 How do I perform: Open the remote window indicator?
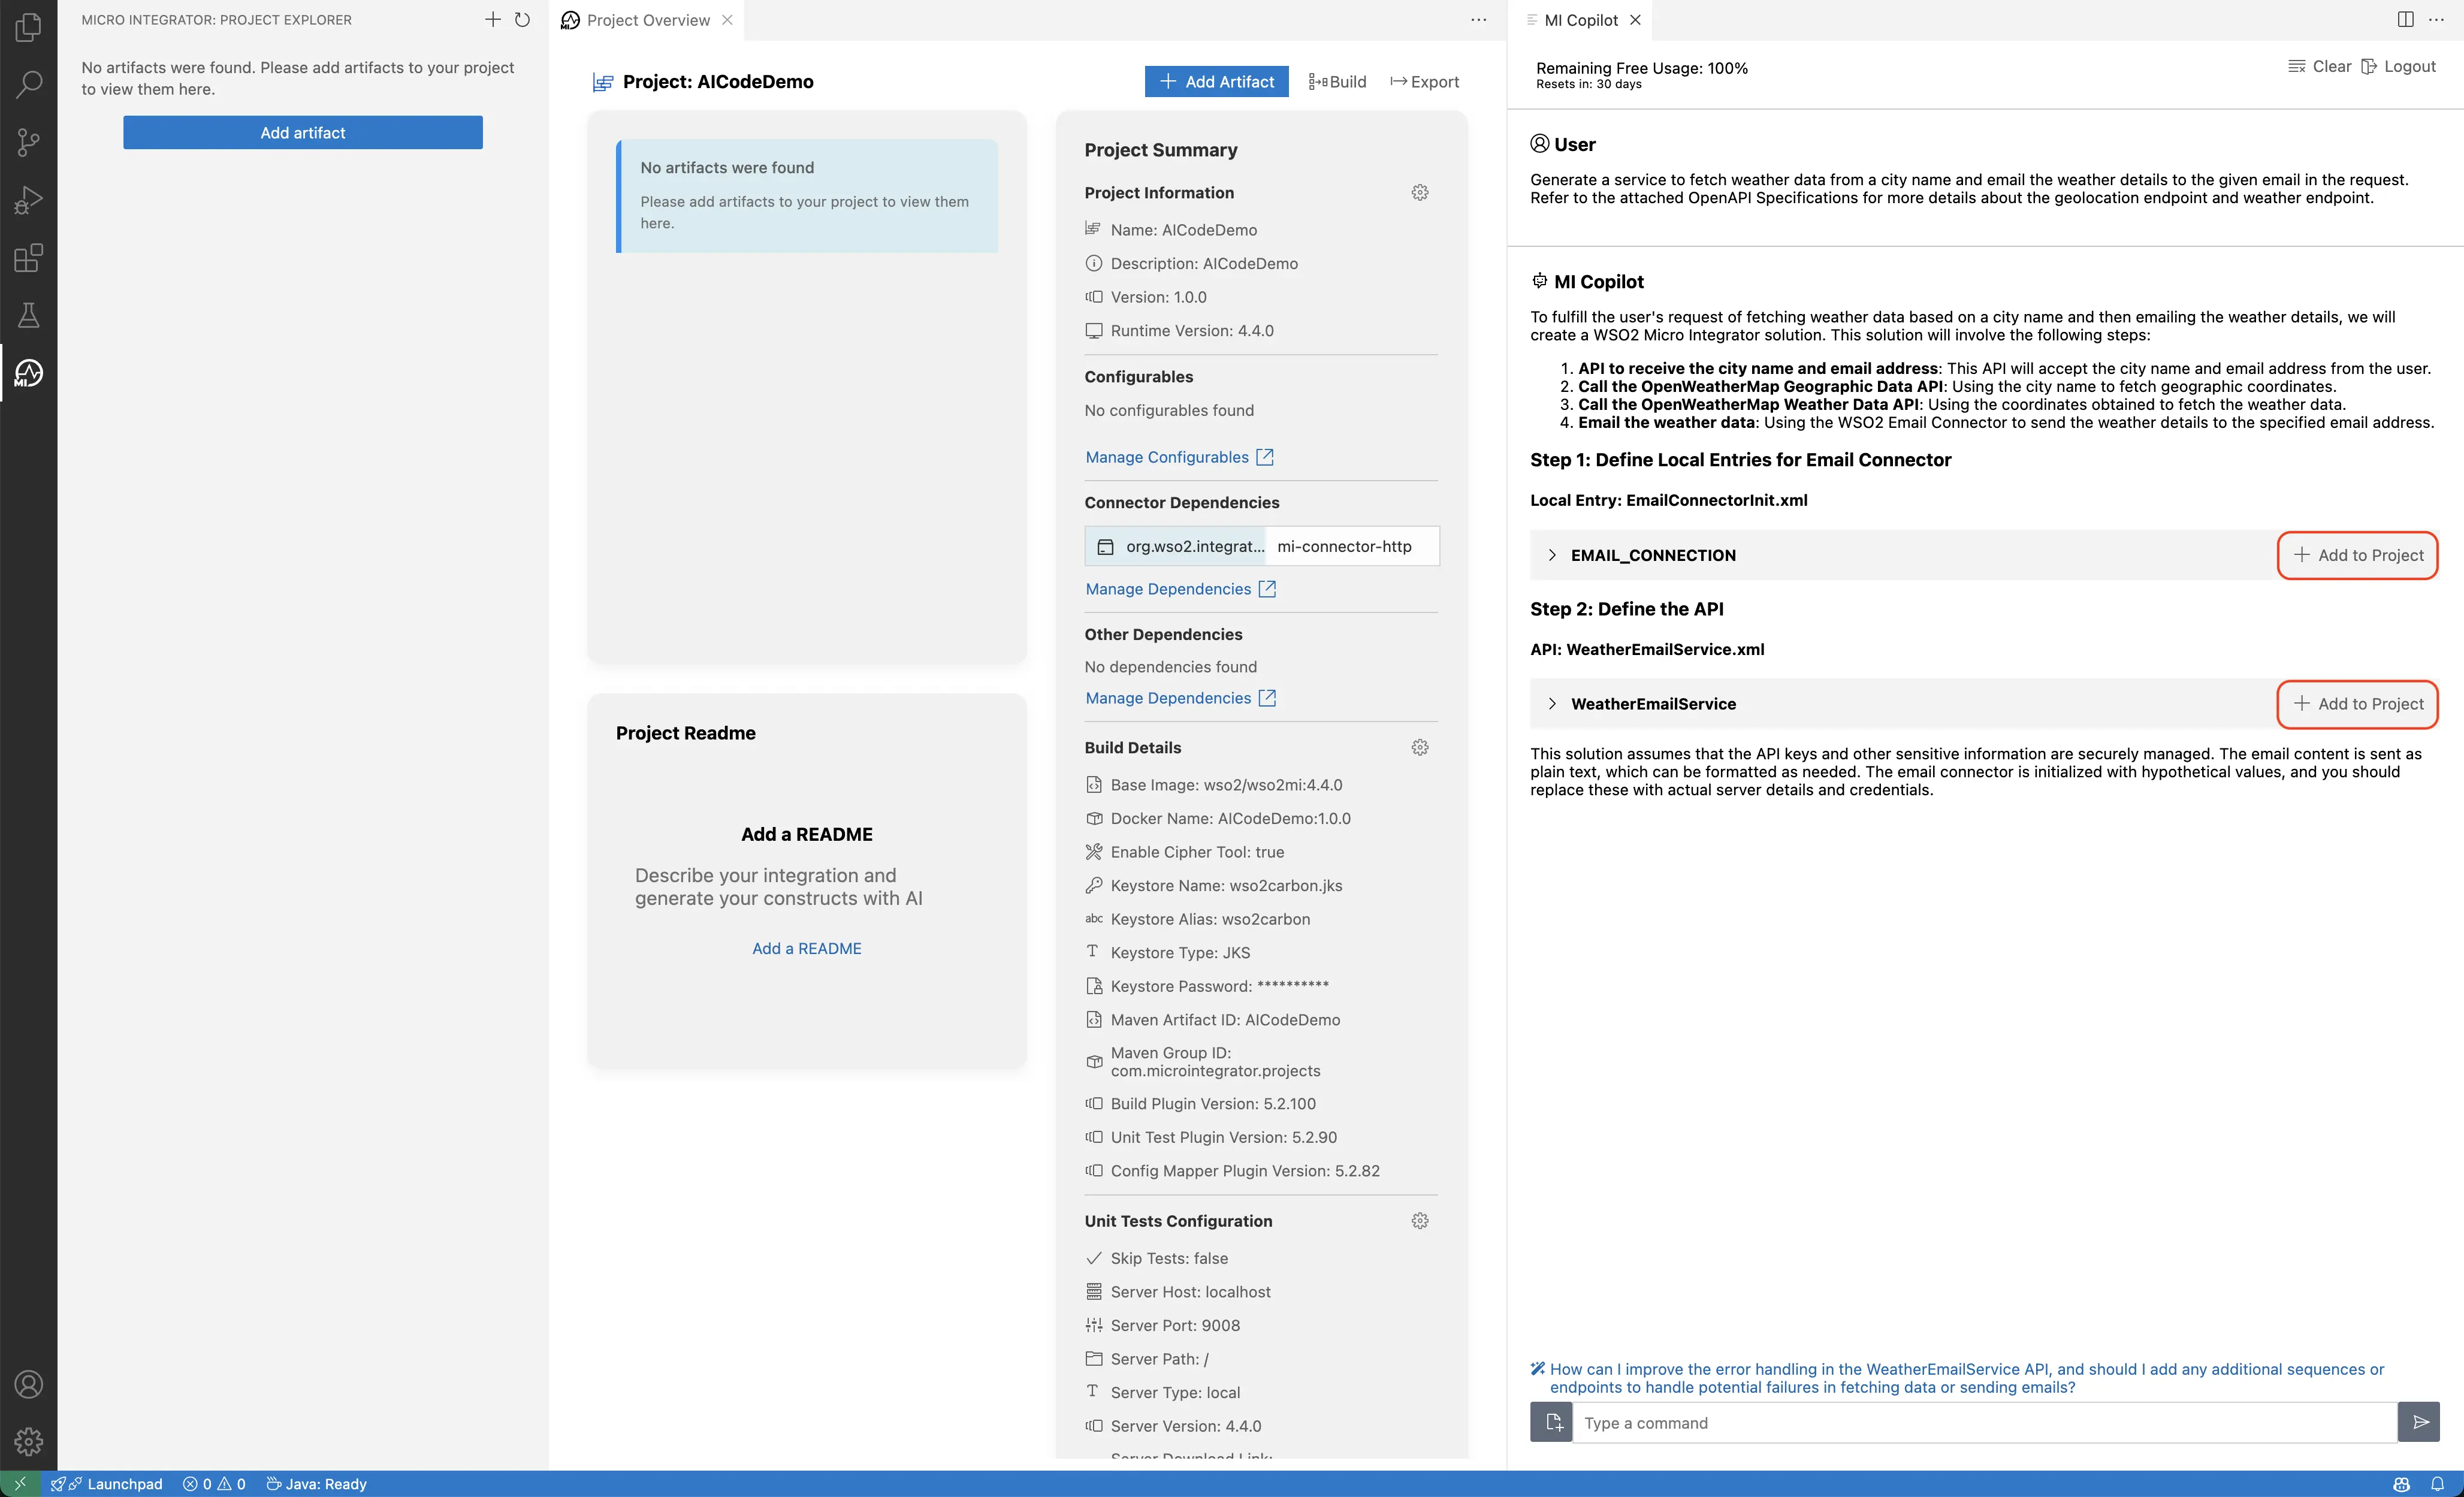click(20, 1484)
